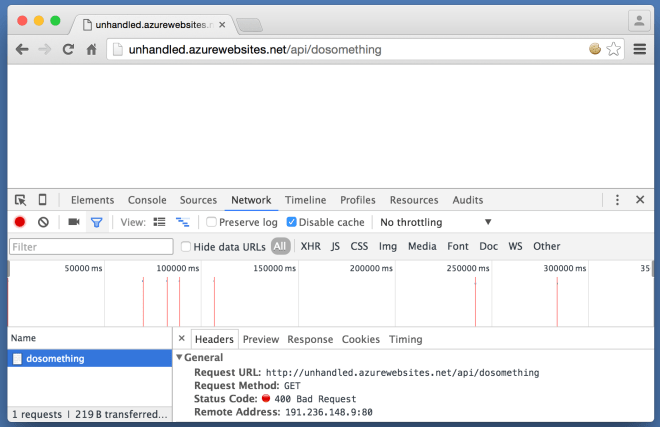
Task: Collapse the General headers section
Action: (x=179, y=357)
